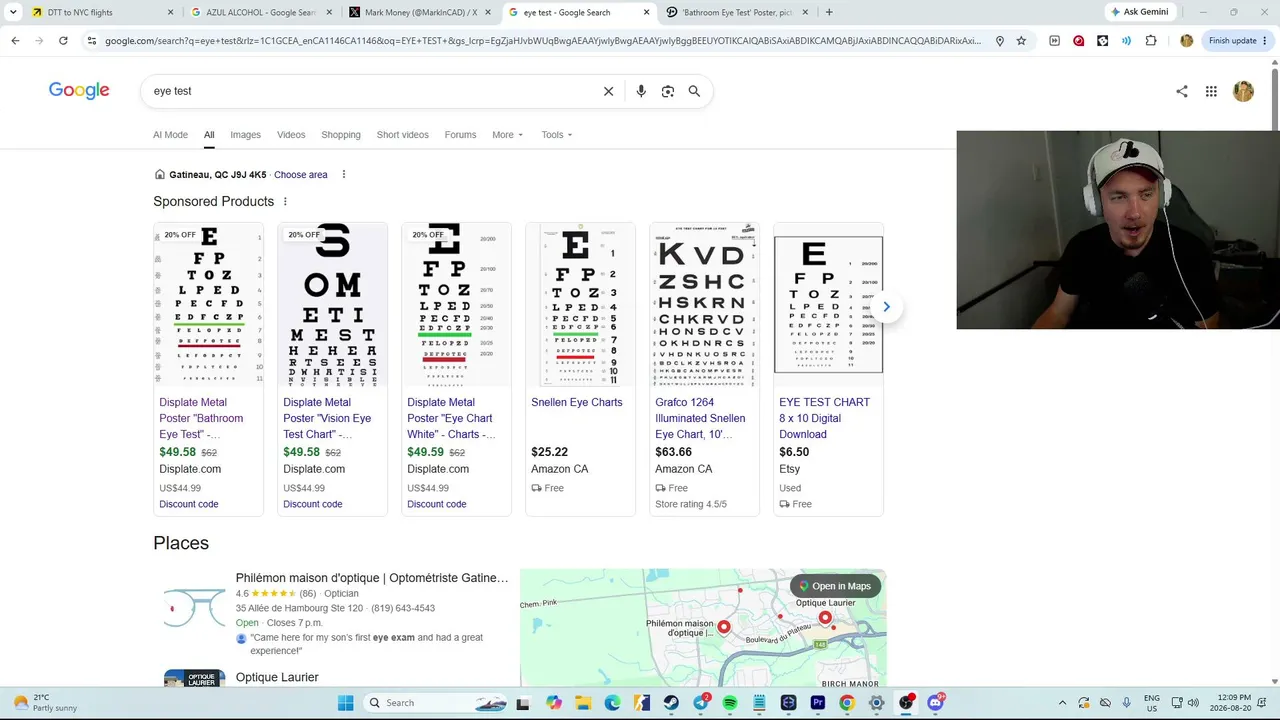Open the Forums results tab

point(460,135)
